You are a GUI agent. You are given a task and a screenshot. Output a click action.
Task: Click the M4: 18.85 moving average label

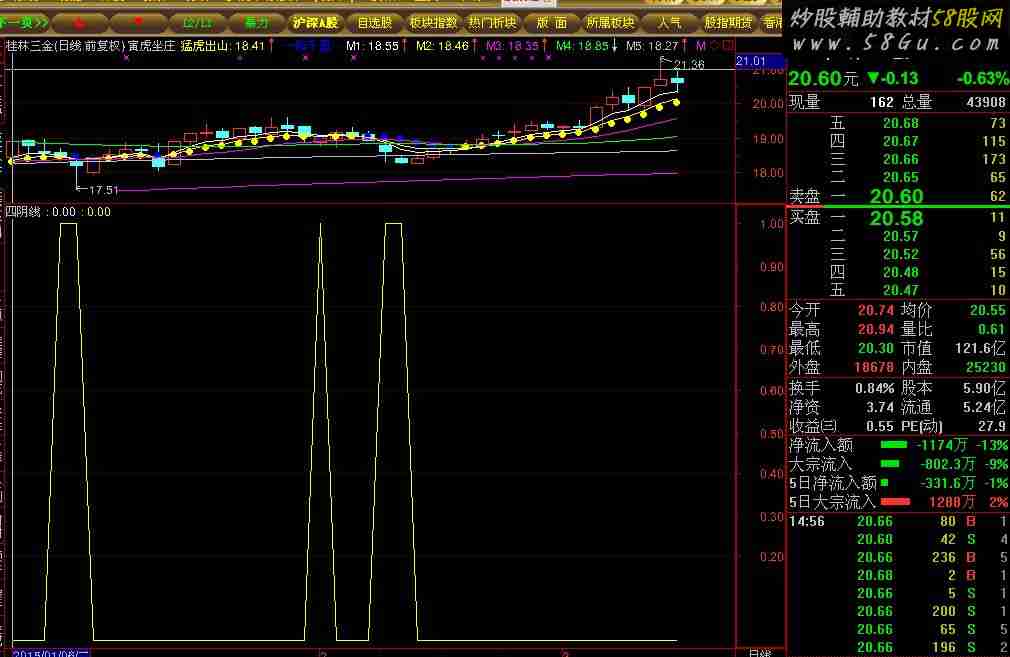click(582, 46)
